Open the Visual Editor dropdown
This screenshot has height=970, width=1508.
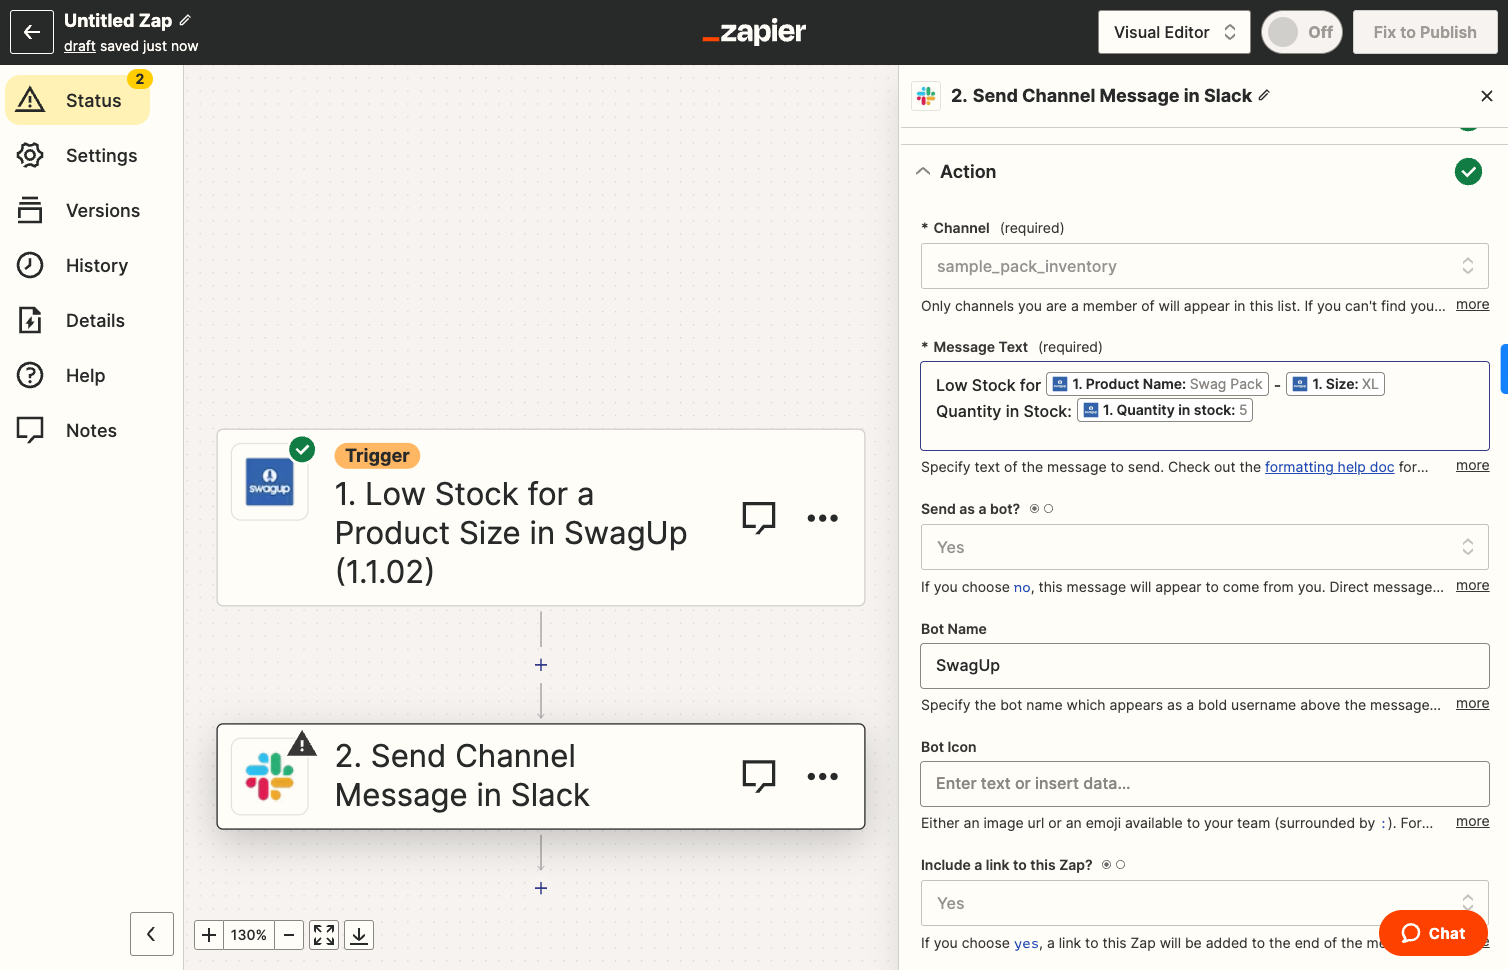point(1174,32)
